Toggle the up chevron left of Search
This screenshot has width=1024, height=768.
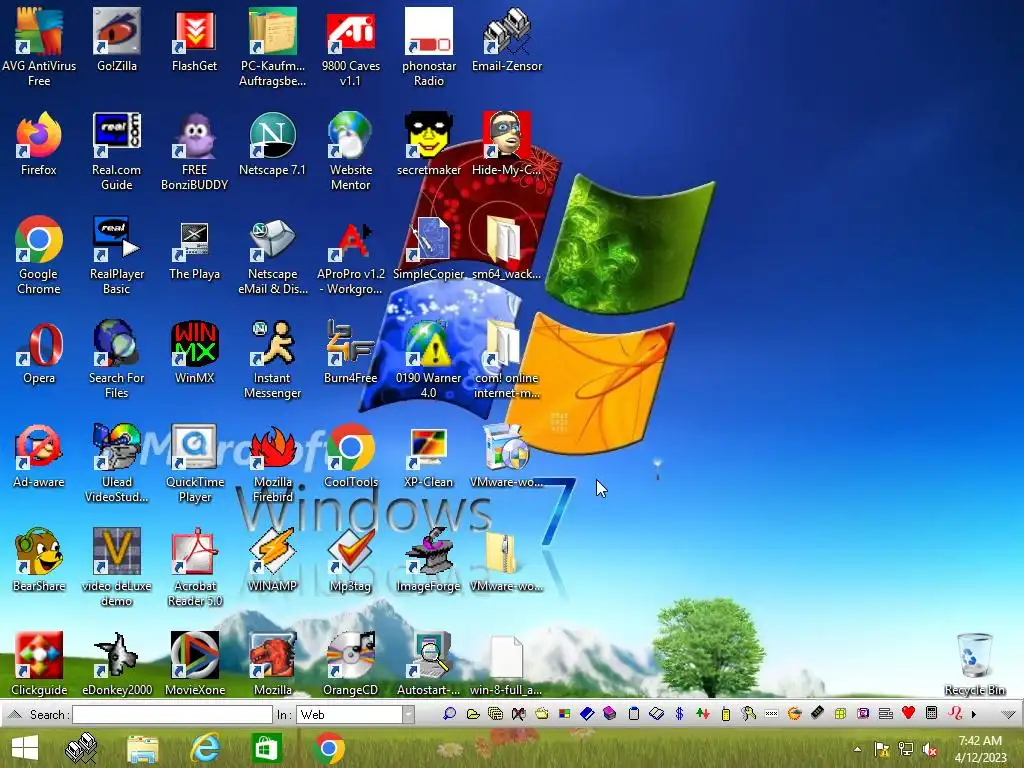(14, 714)
